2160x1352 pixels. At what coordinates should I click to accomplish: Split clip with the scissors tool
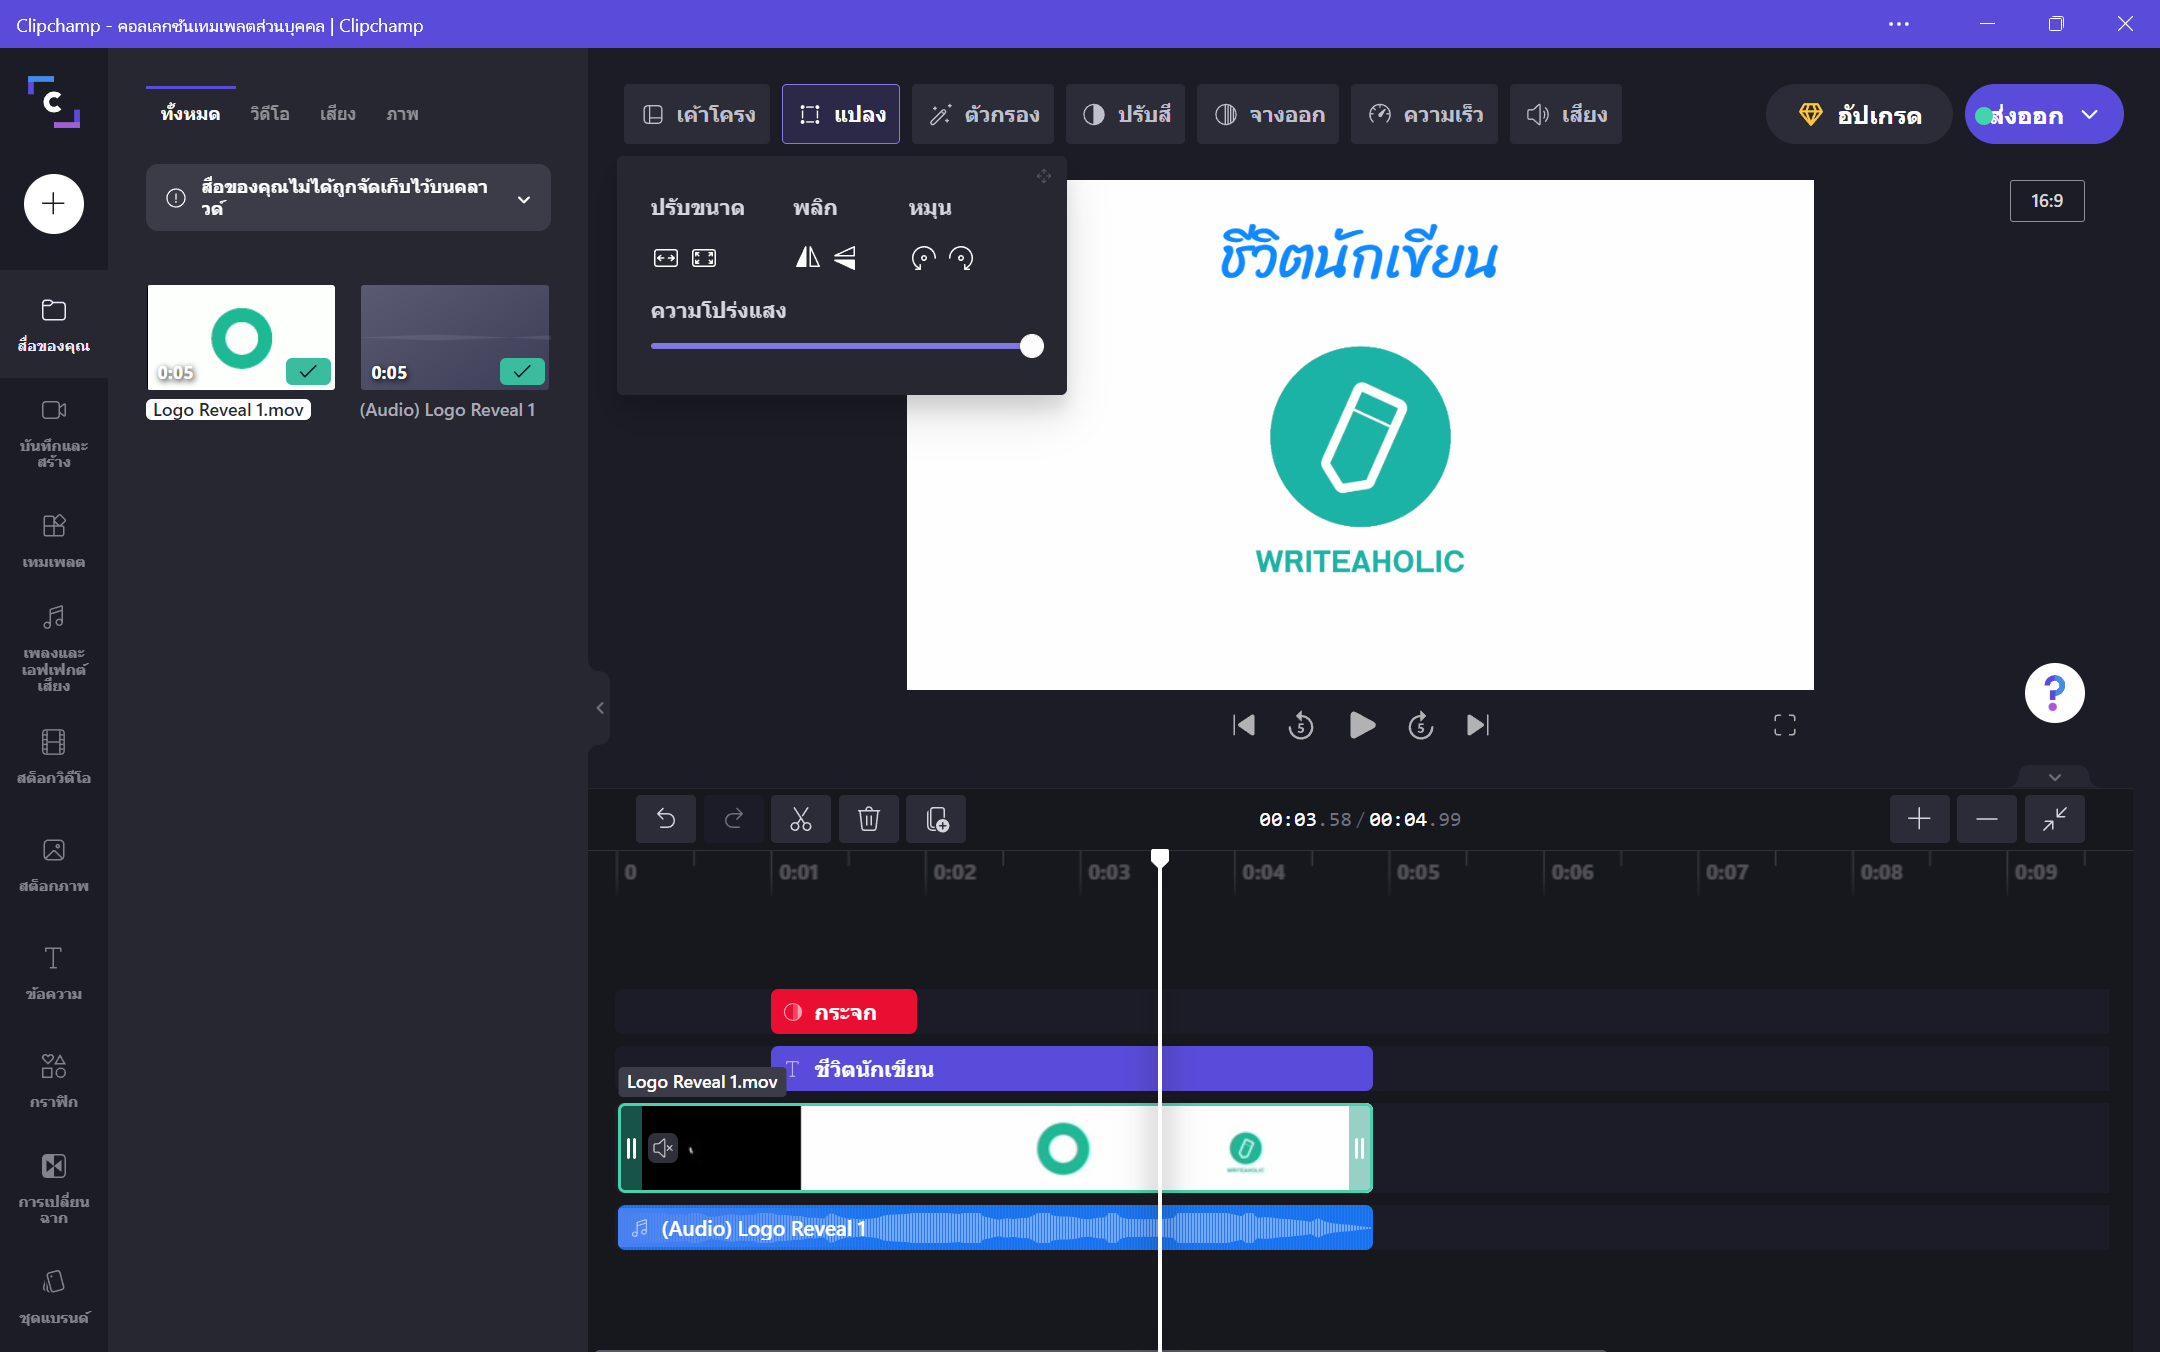801,820
